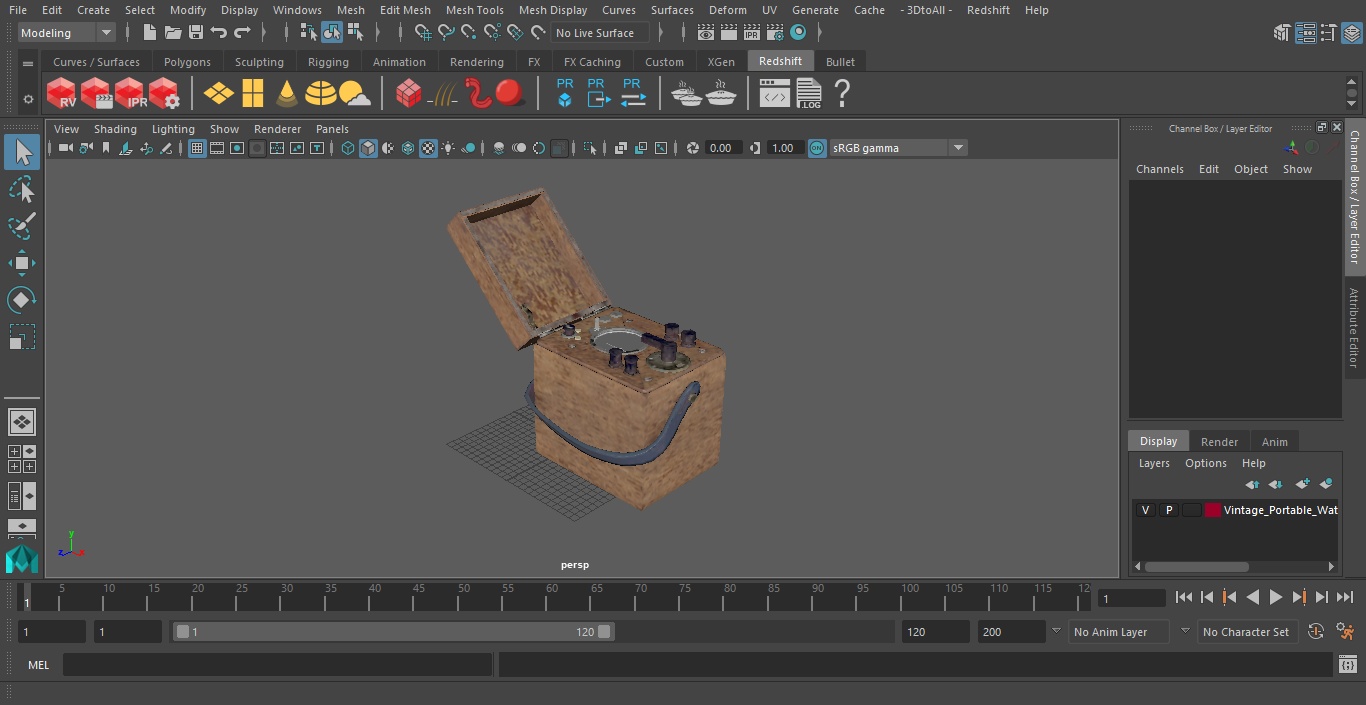Image resolution: width=1366 pixels, height=705 pixels.
Task: Click the script editor icon at bottom right
Action: [x=1347, y=664]
